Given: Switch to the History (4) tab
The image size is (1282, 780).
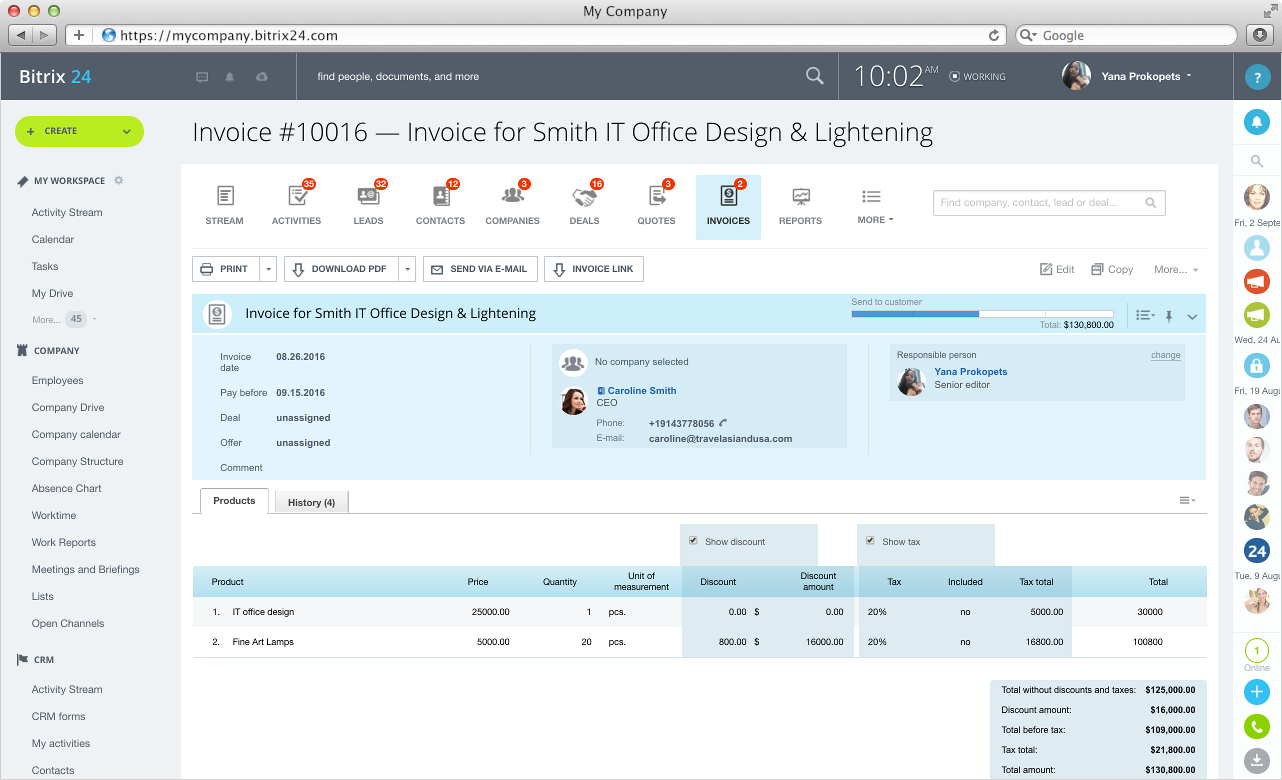Looking at the screenshot, I should tap(311, 502).
